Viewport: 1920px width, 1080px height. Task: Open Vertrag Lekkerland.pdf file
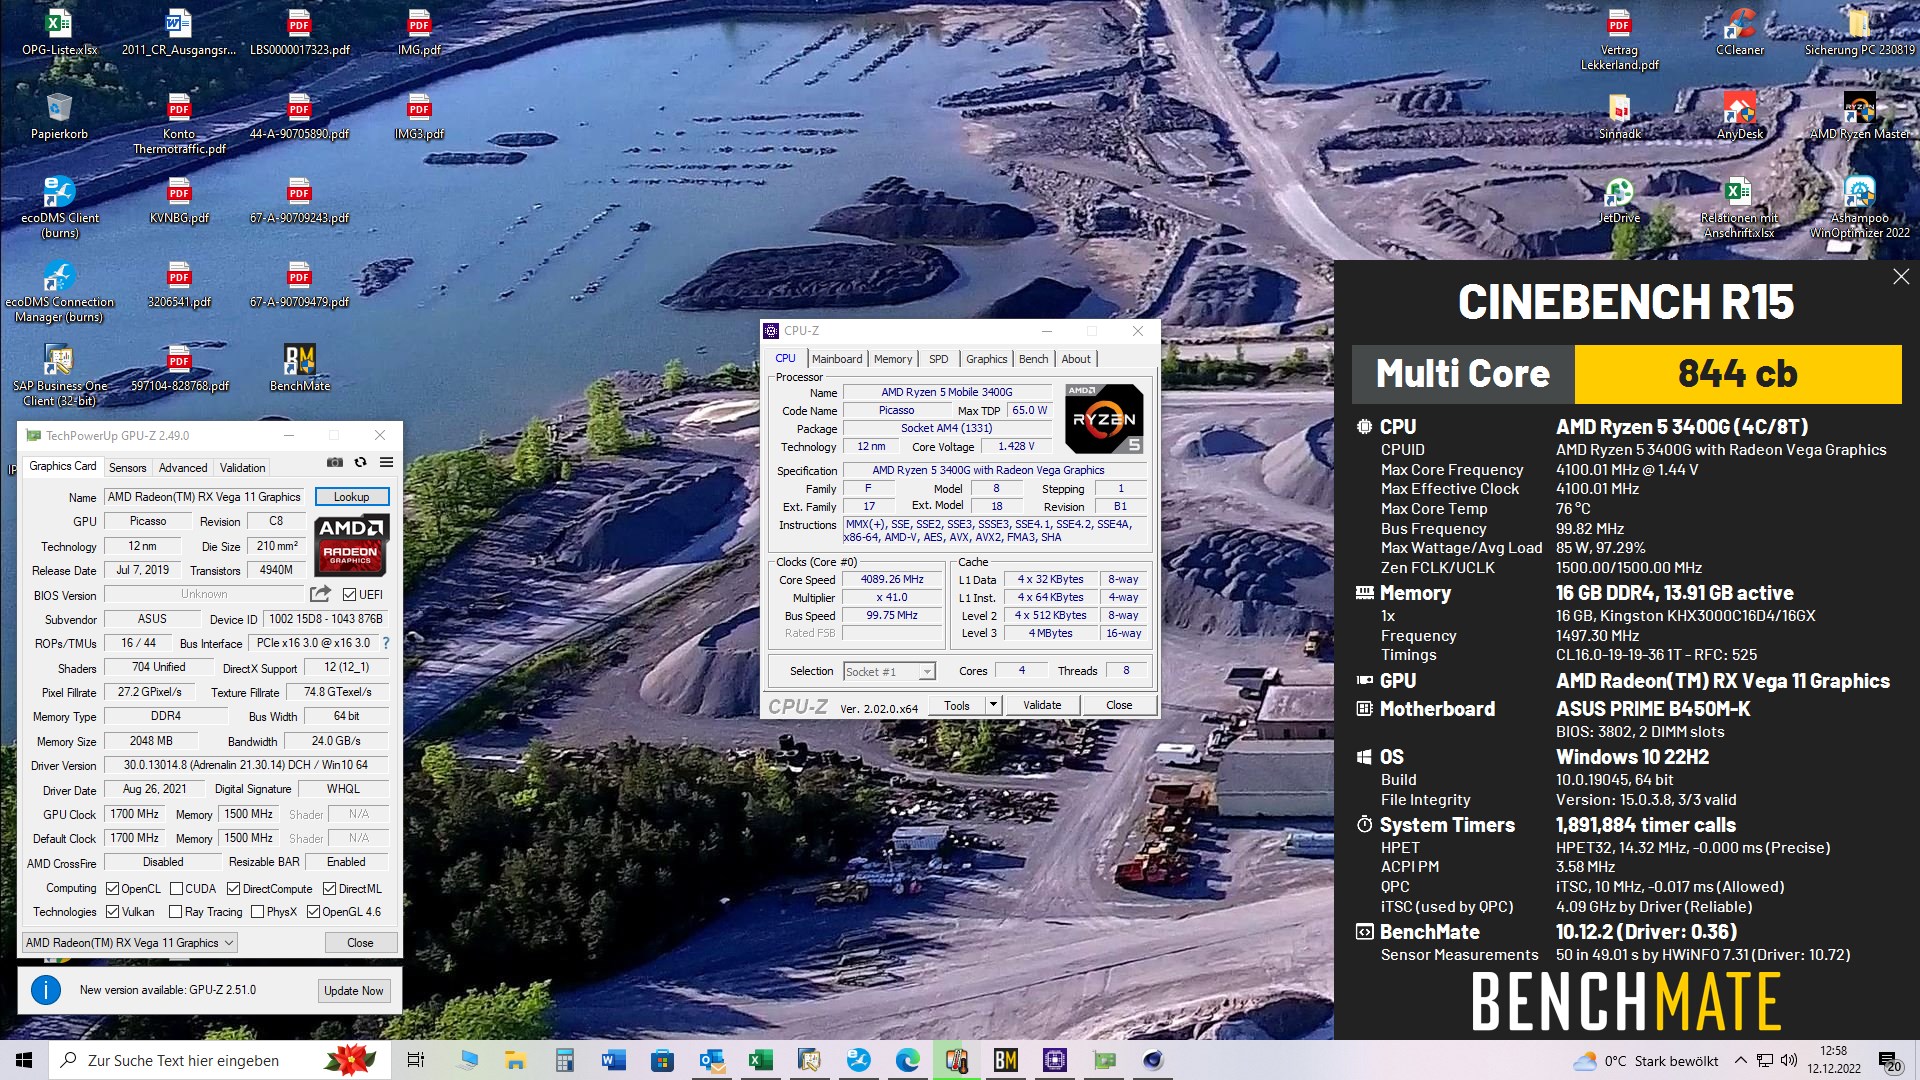point(1619,39)
